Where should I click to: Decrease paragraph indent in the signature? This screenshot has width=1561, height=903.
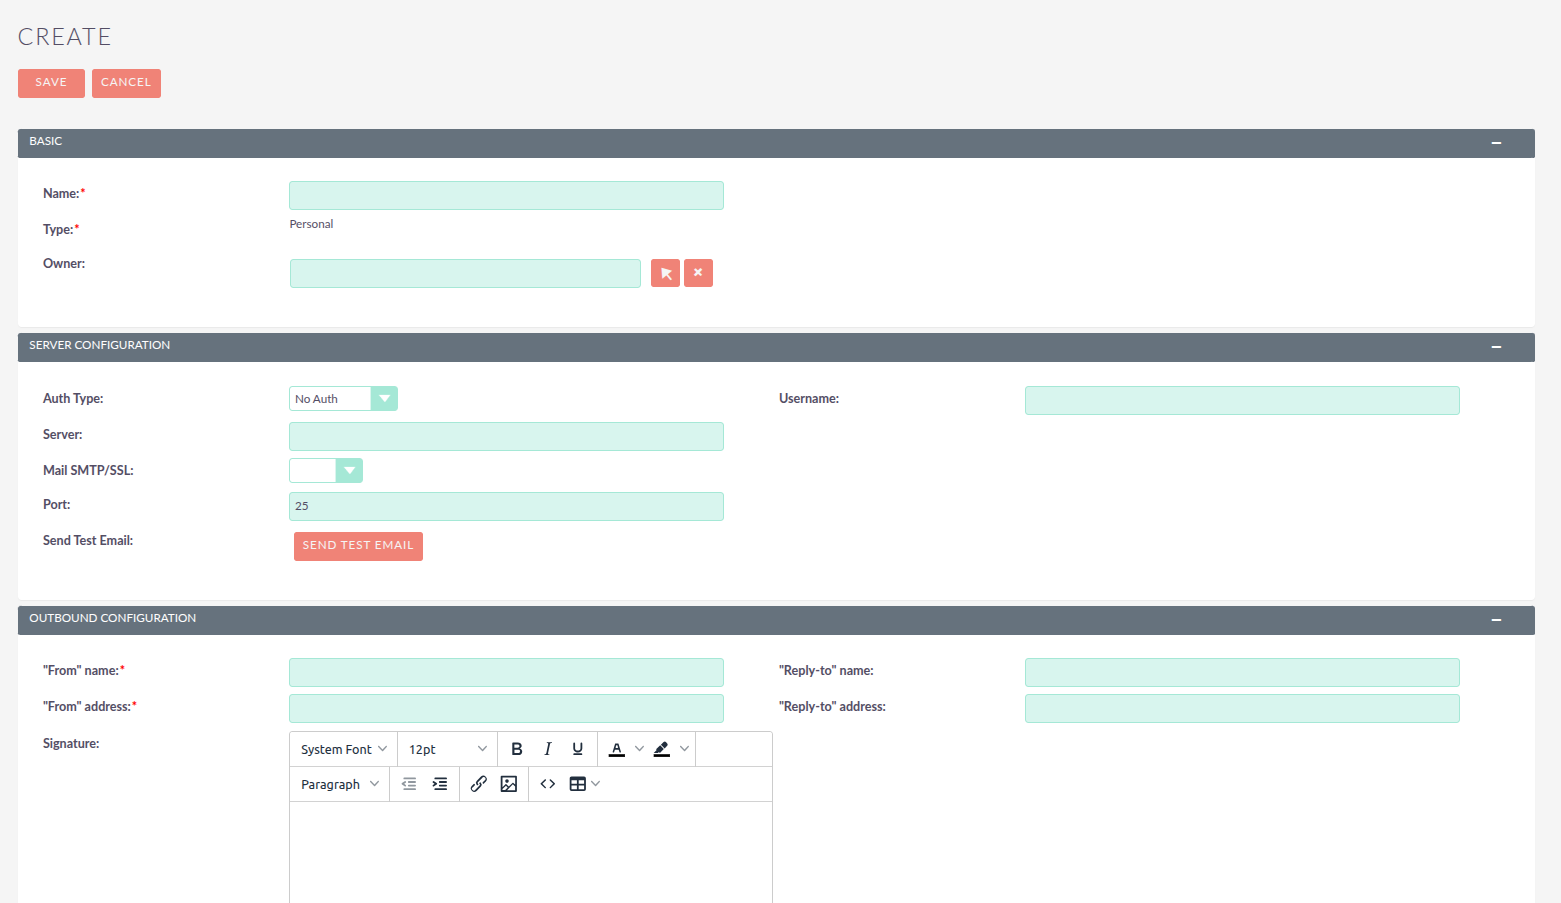(409, 783)
